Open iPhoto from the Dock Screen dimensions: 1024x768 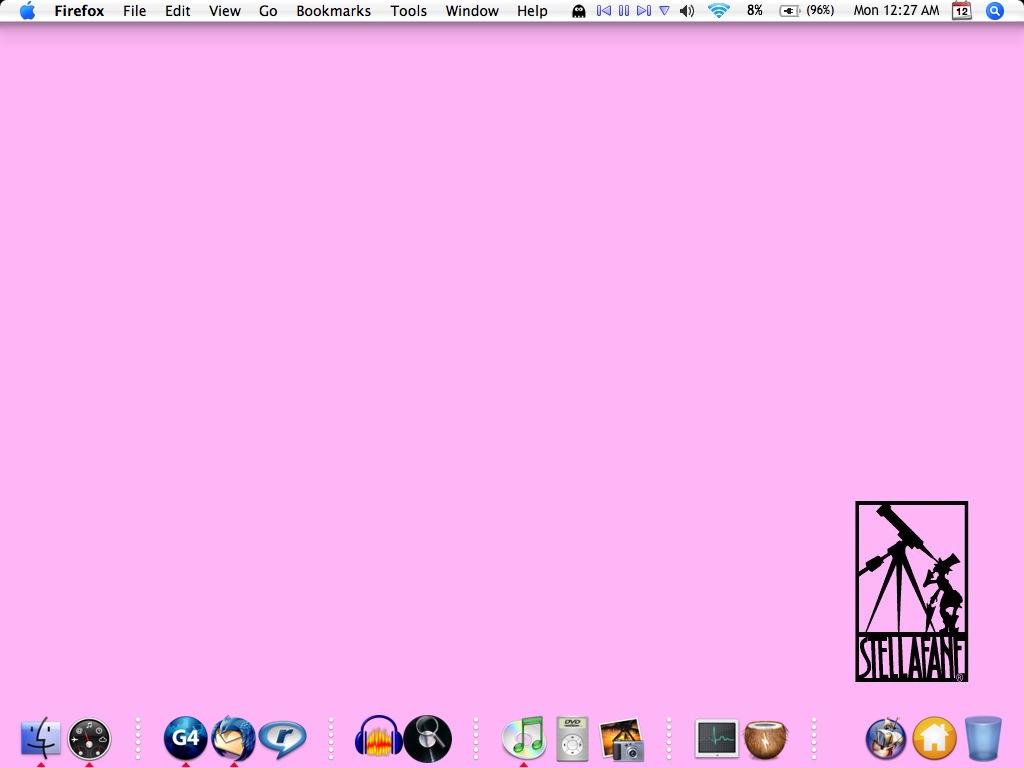coord(621,739)
